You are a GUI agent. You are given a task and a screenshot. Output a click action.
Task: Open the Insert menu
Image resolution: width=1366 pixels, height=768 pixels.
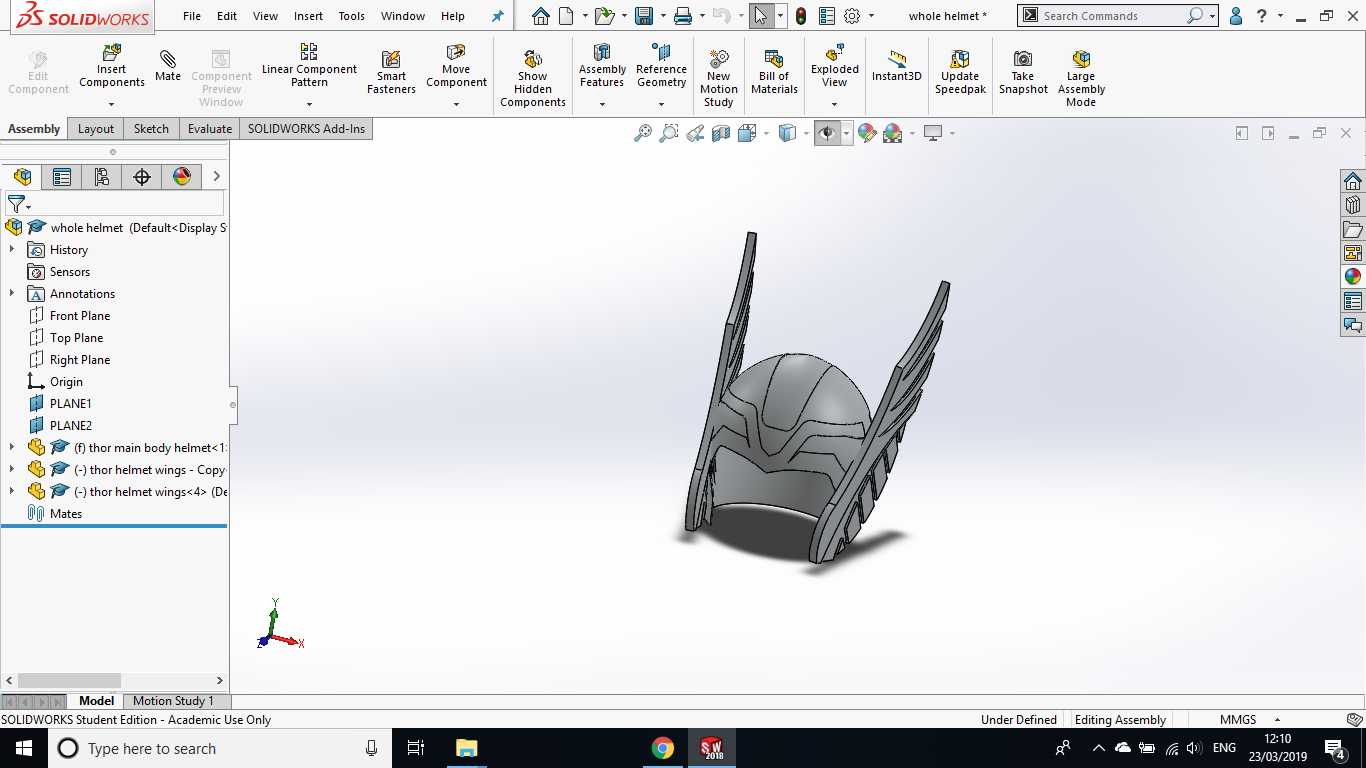[308, 16]
